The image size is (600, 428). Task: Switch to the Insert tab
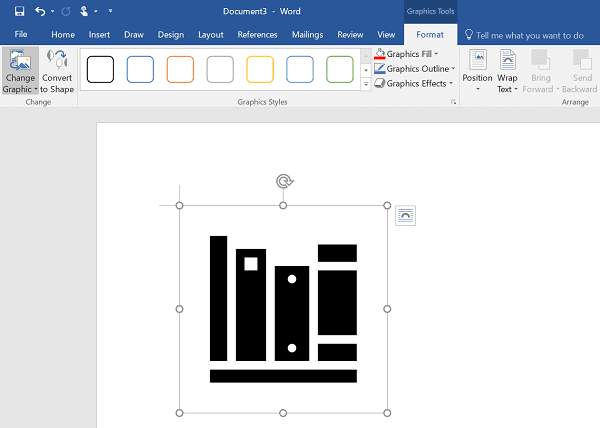click(x=99, y=35)
